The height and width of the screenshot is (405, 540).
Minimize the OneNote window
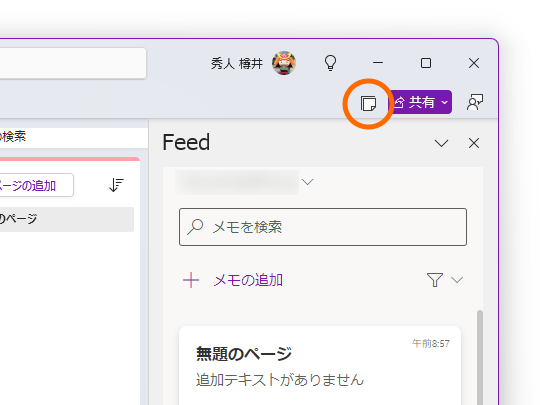pos(378,63)
